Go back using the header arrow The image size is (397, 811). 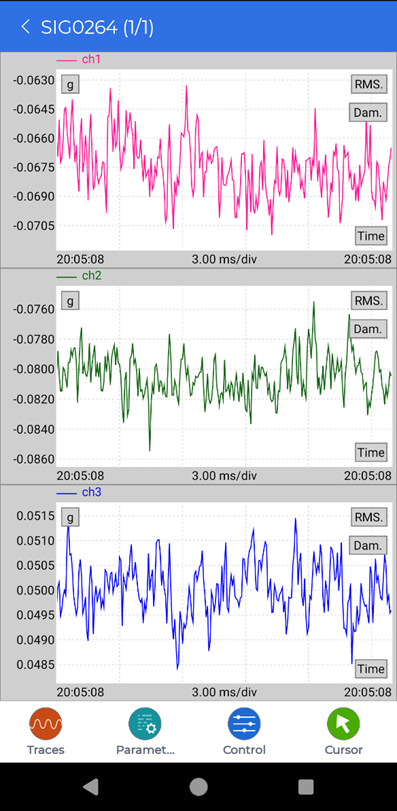(25, 27)
